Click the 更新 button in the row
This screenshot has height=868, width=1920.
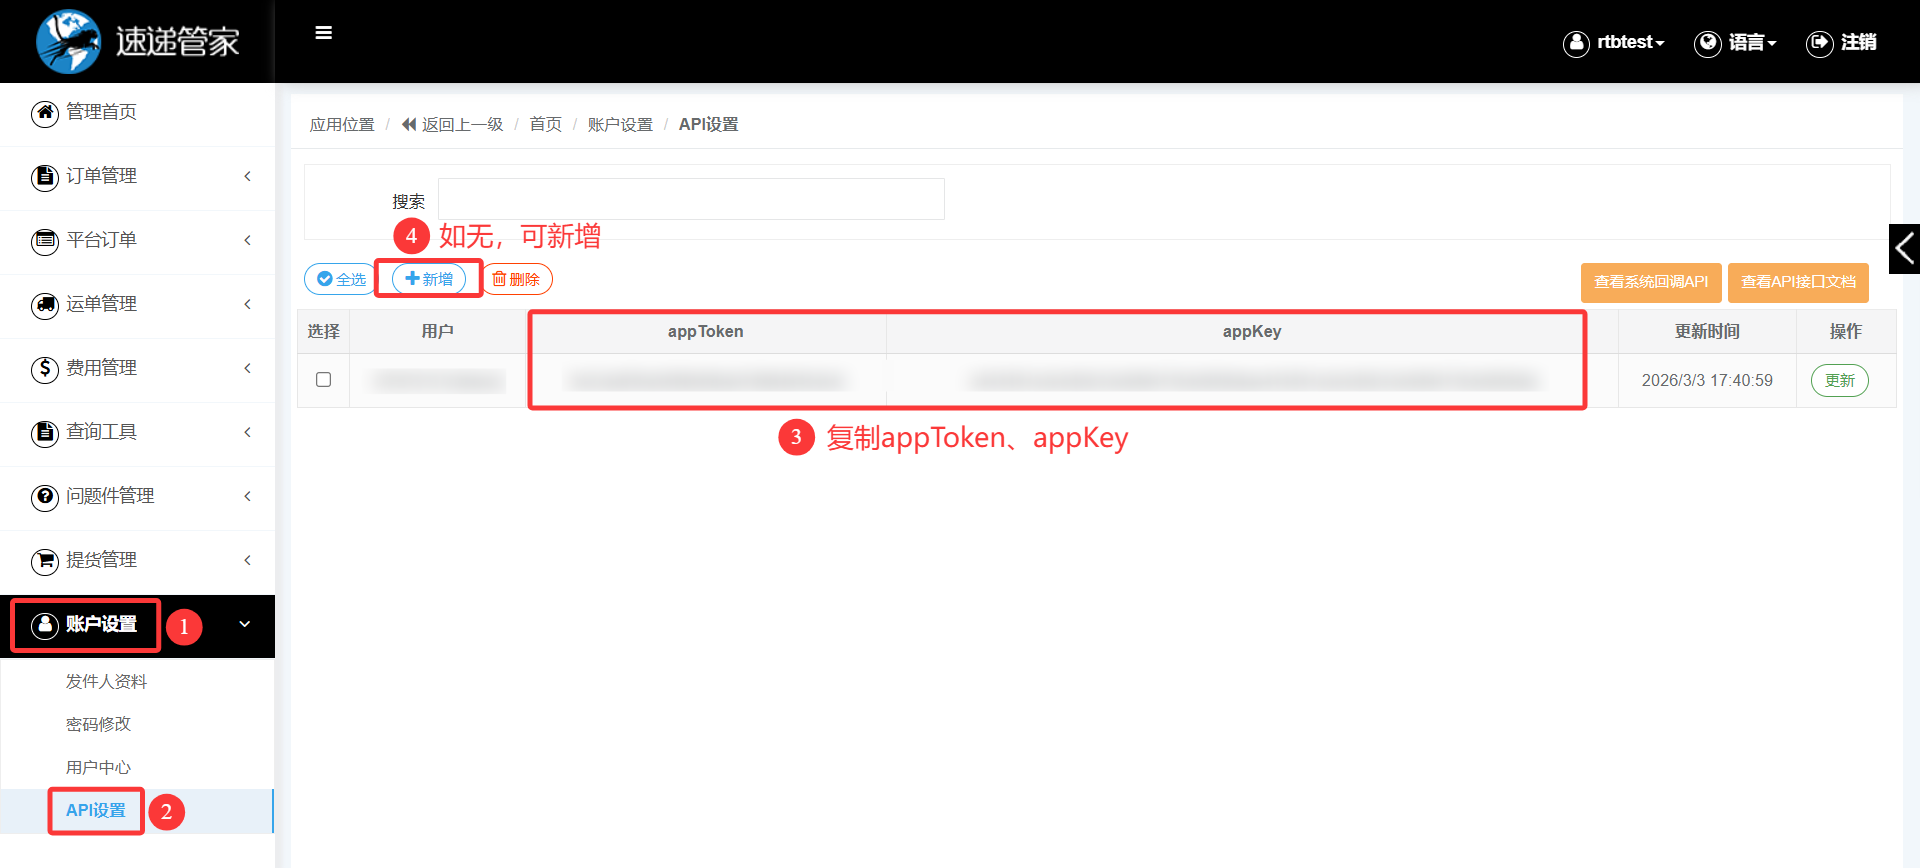click(x=1840, y=380)
